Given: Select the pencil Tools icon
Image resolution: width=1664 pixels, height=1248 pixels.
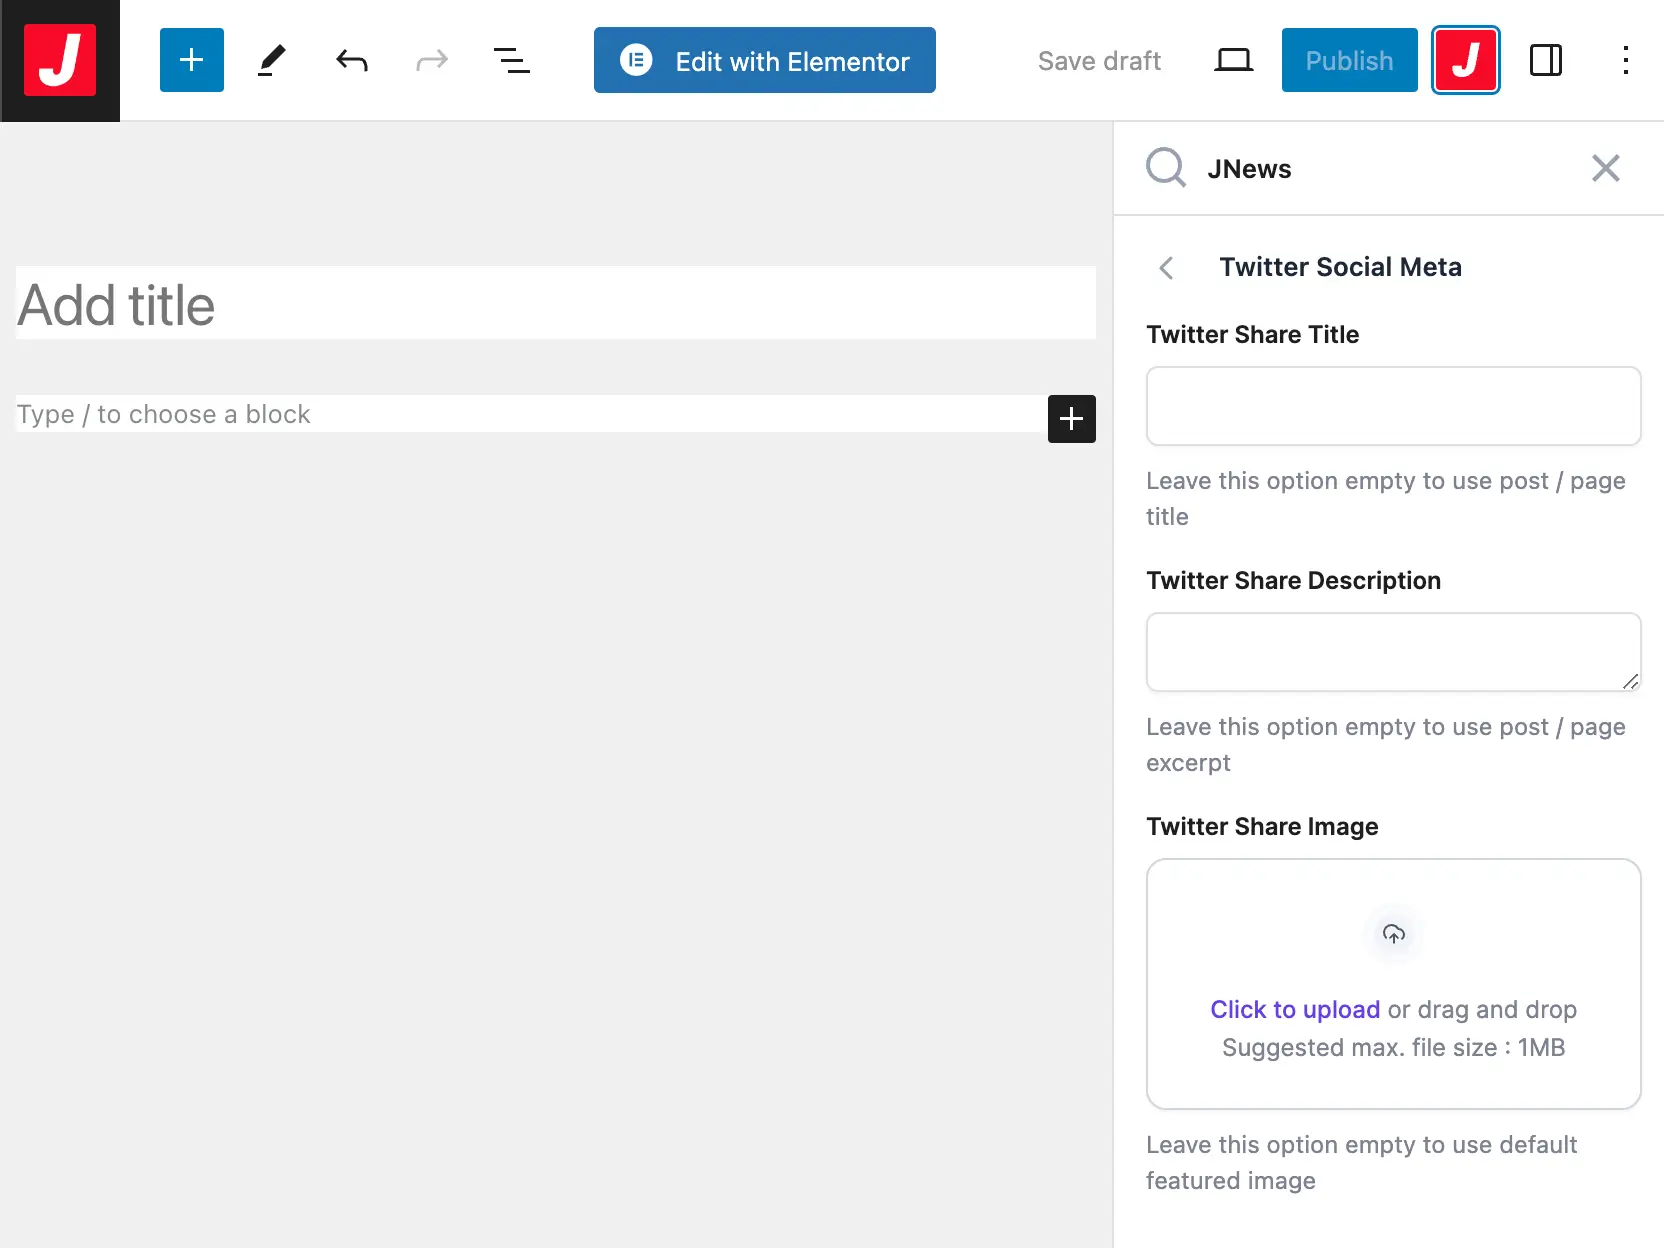Looking at the screenshot, I should point(271,60).
